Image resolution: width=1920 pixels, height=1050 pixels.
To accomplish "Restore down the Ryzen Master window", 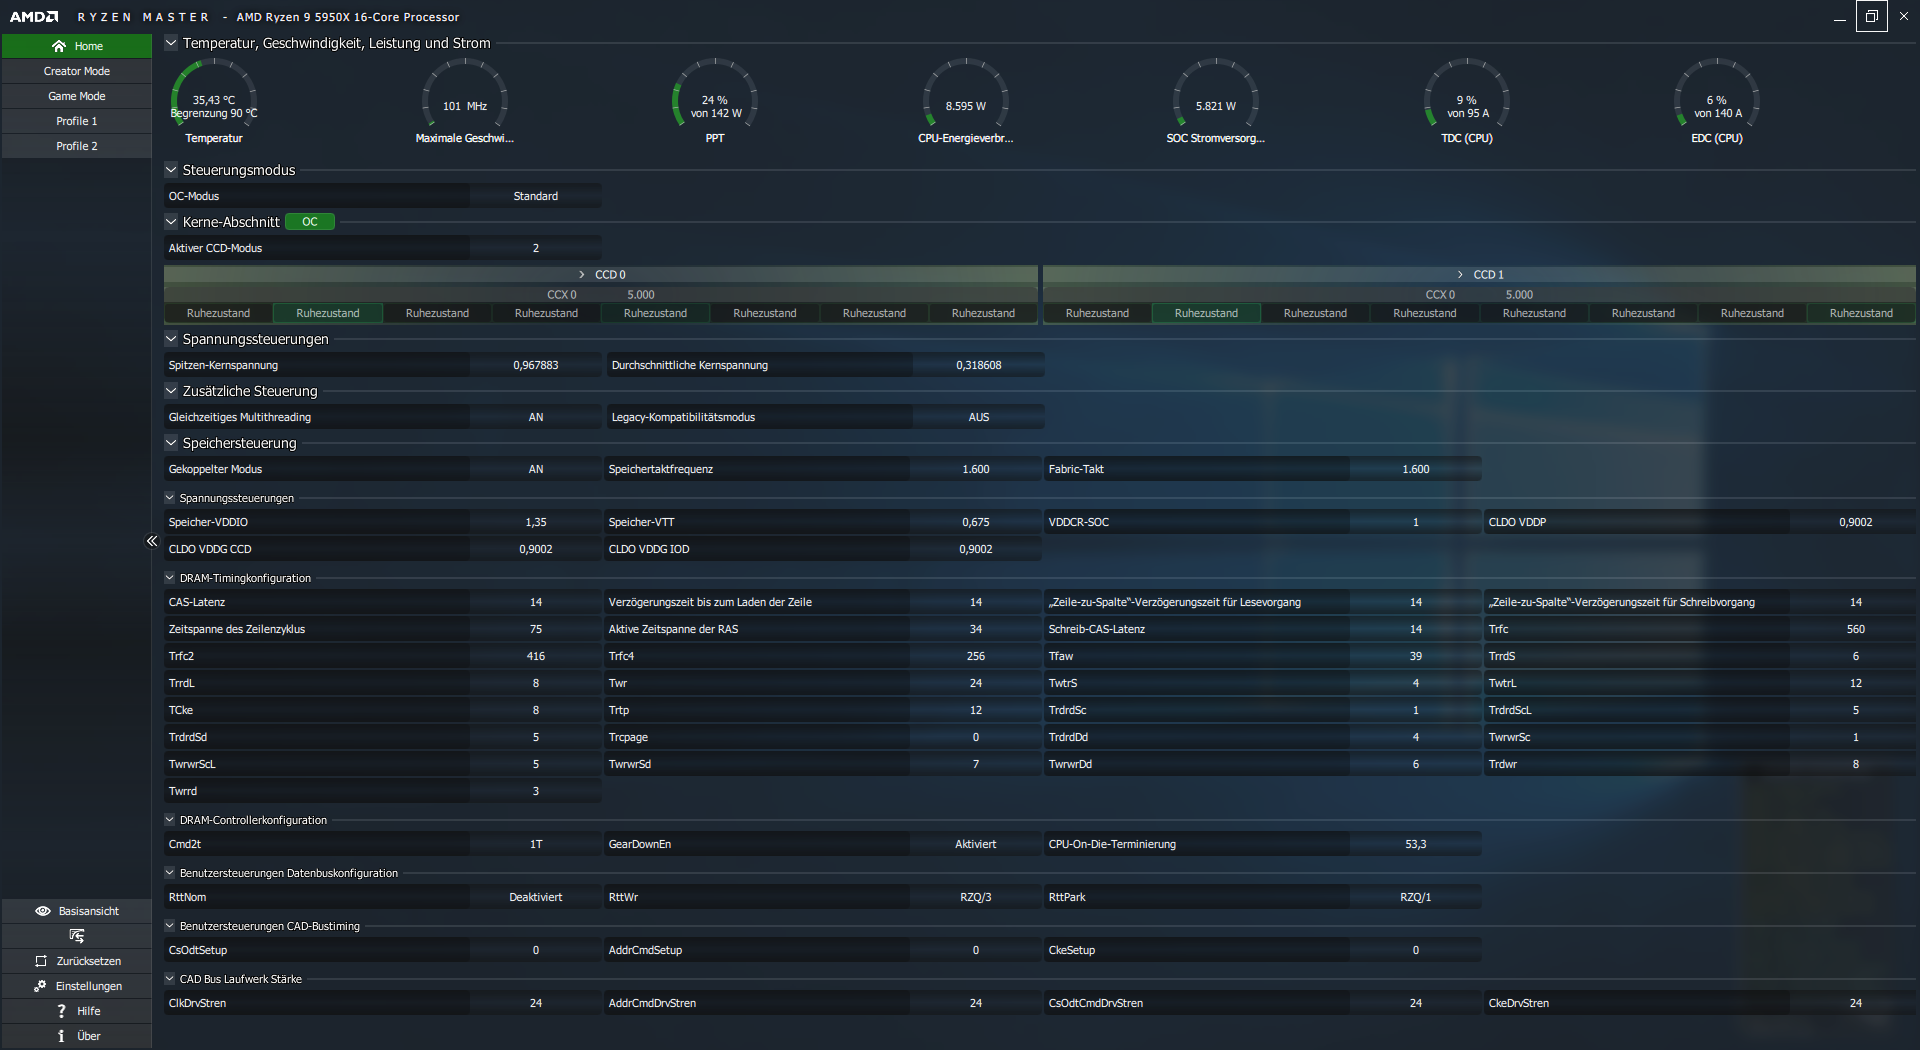I will (1872, 16).
